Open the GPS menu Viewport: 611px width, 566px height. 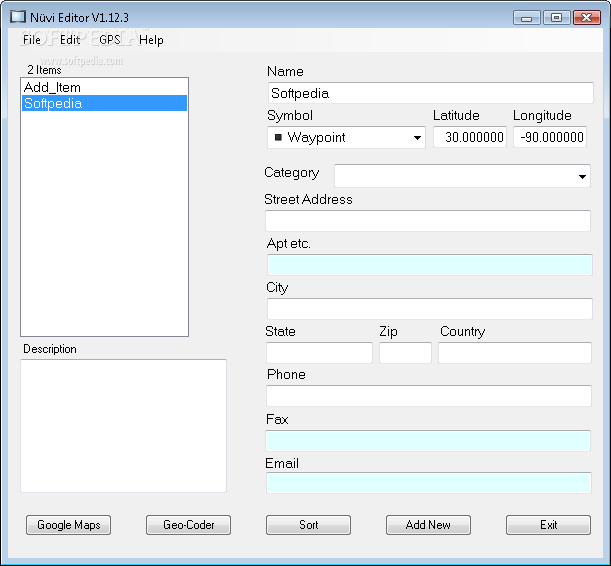point(109,40)
